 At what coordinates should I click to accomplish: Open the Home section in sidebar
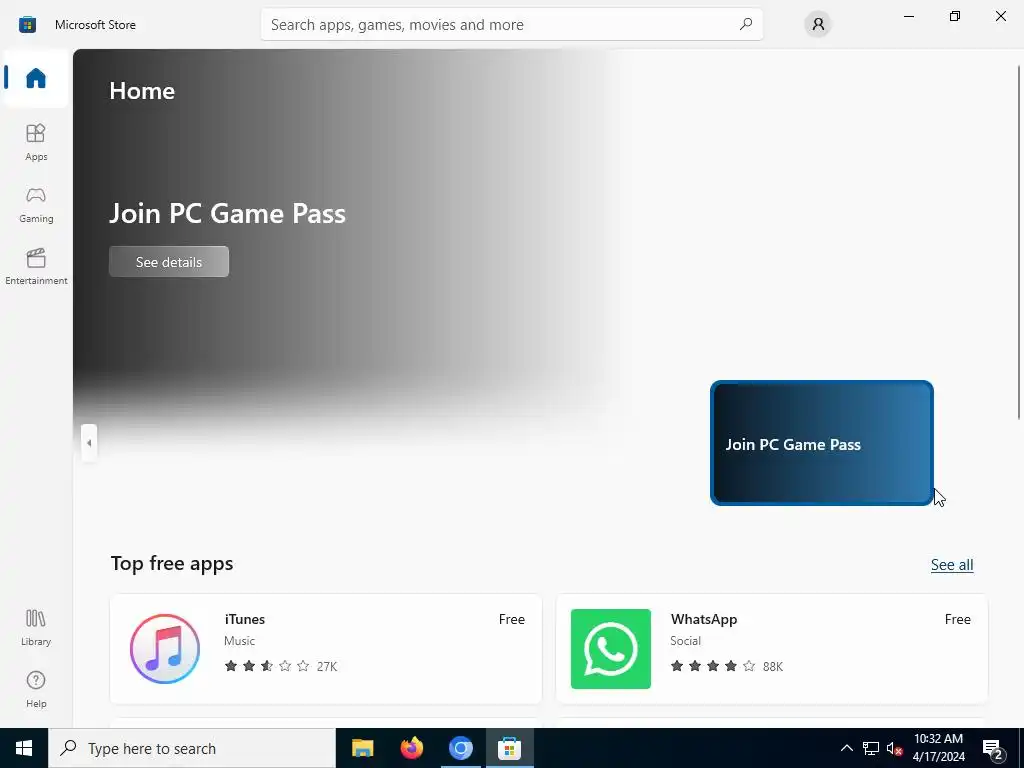pos(36,78)
